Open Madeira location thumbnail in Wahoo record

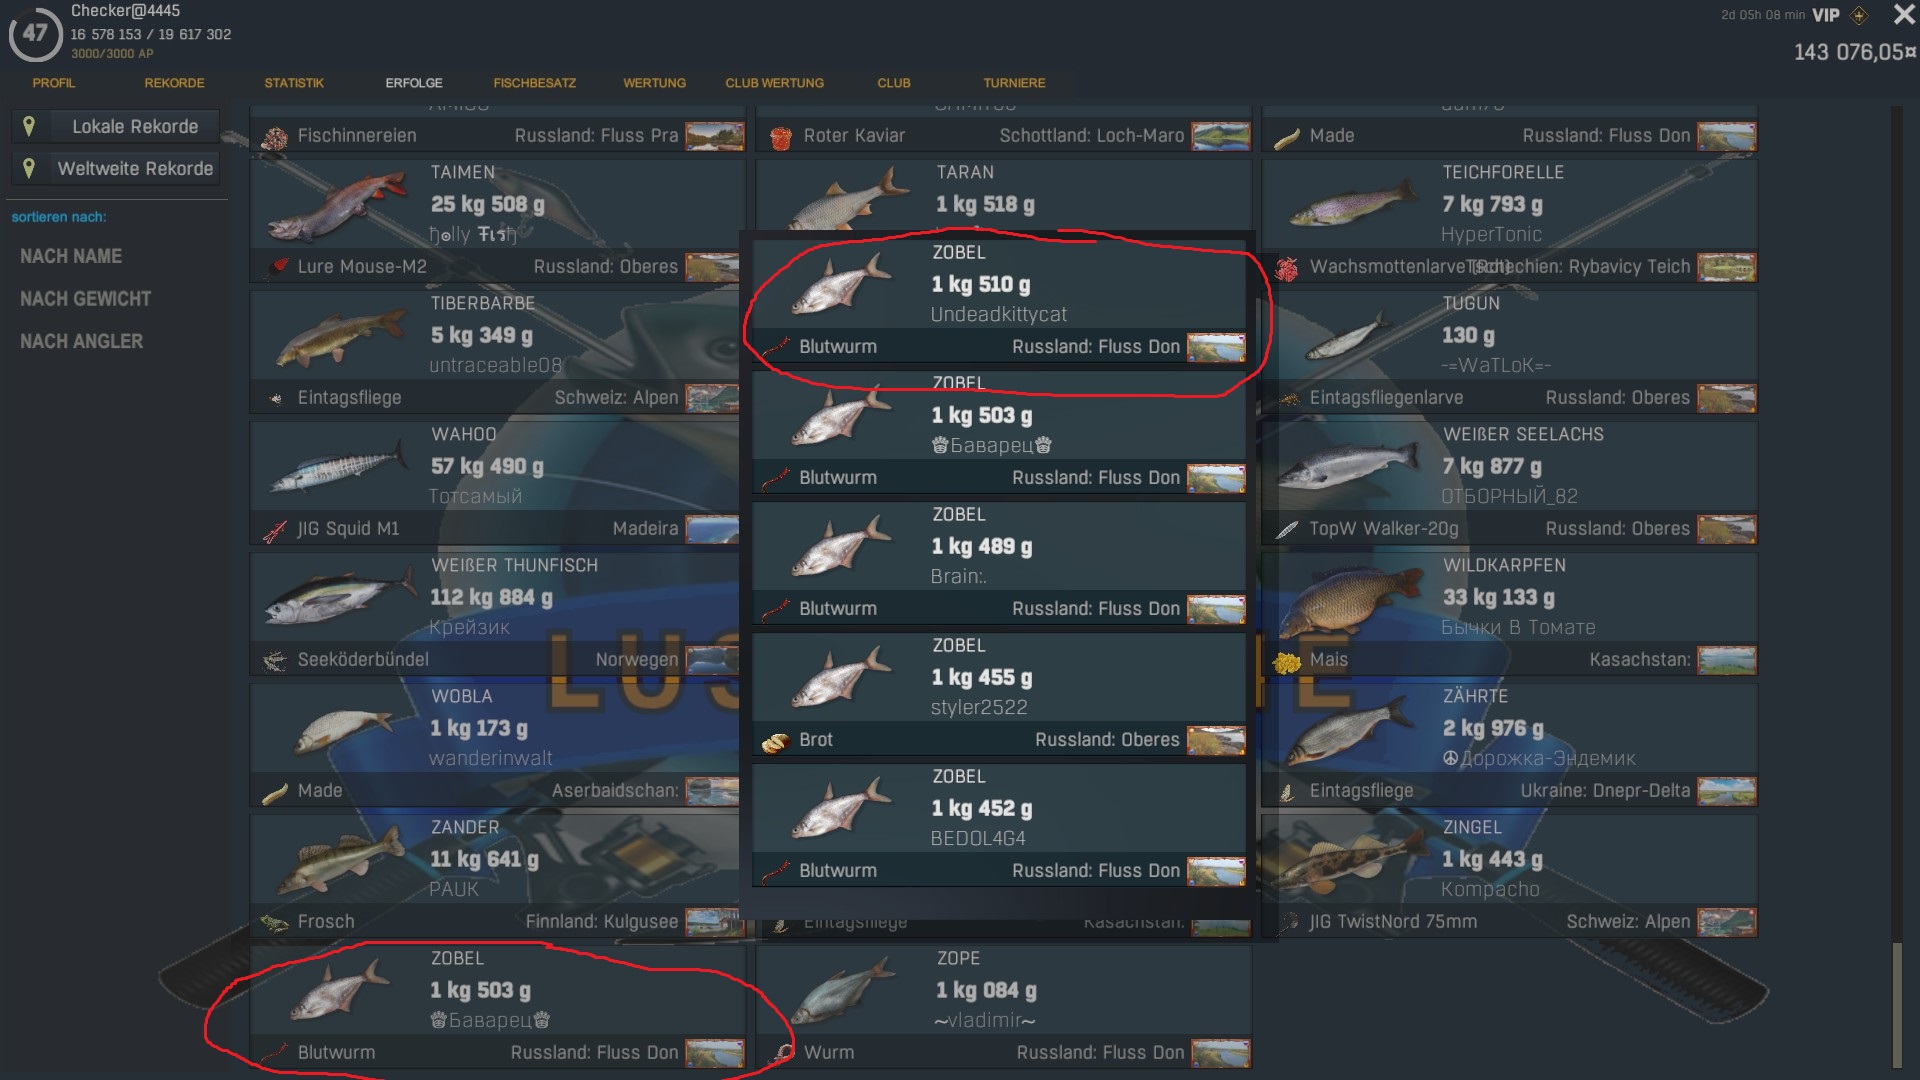[x=712, y=529]
